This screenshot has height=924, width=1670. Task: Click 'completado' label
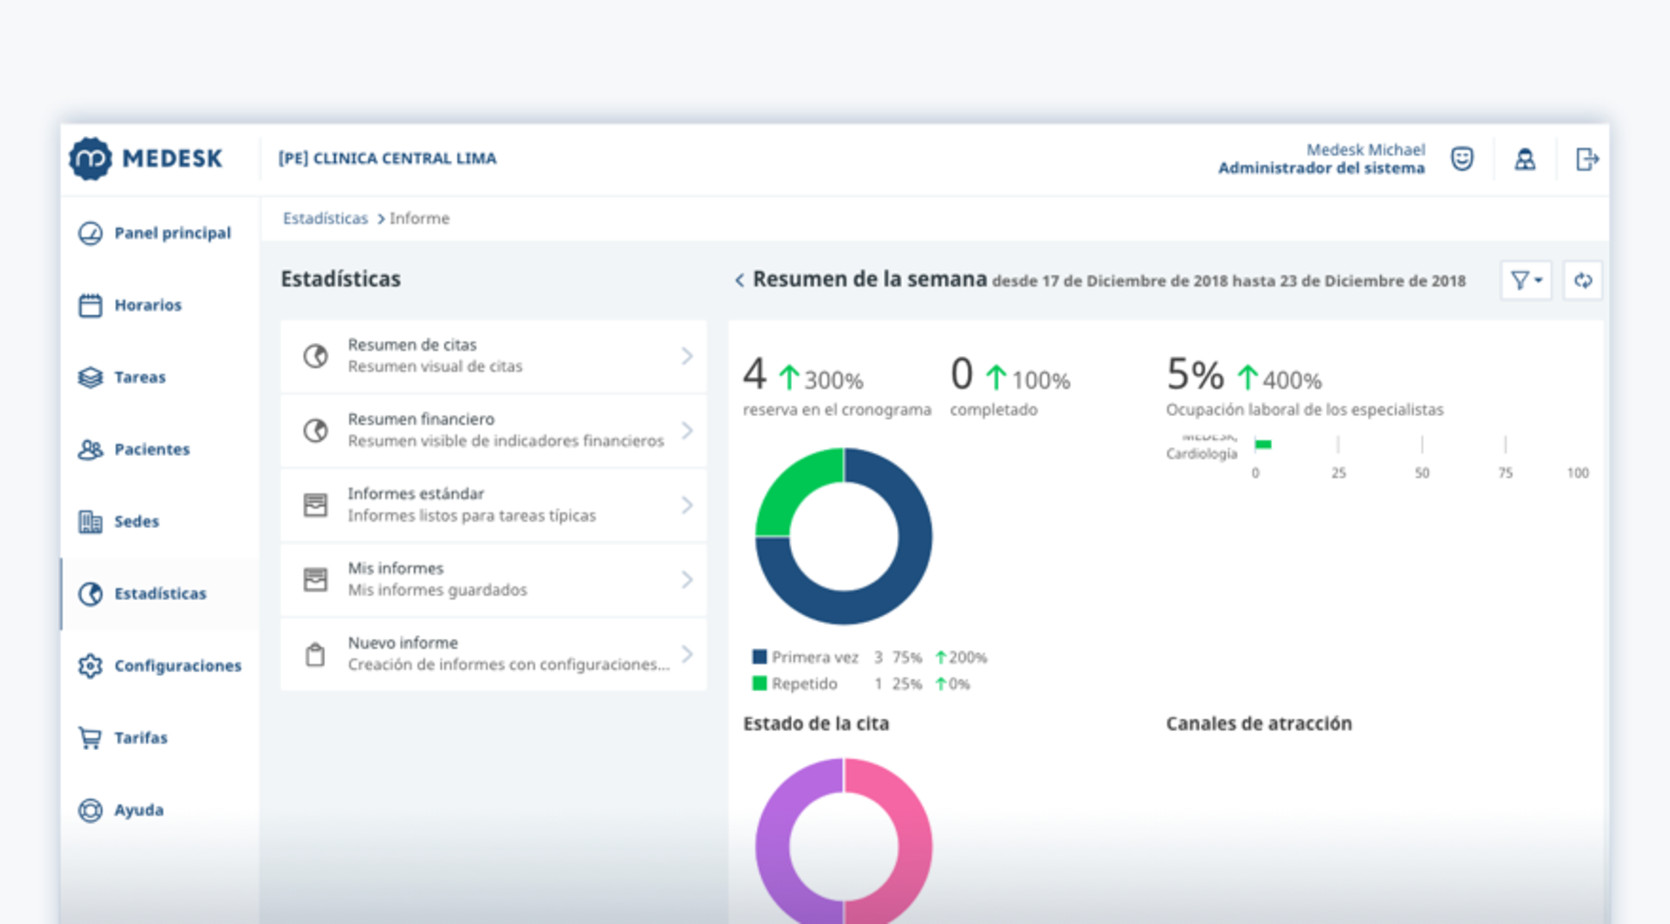coord(994,410)
